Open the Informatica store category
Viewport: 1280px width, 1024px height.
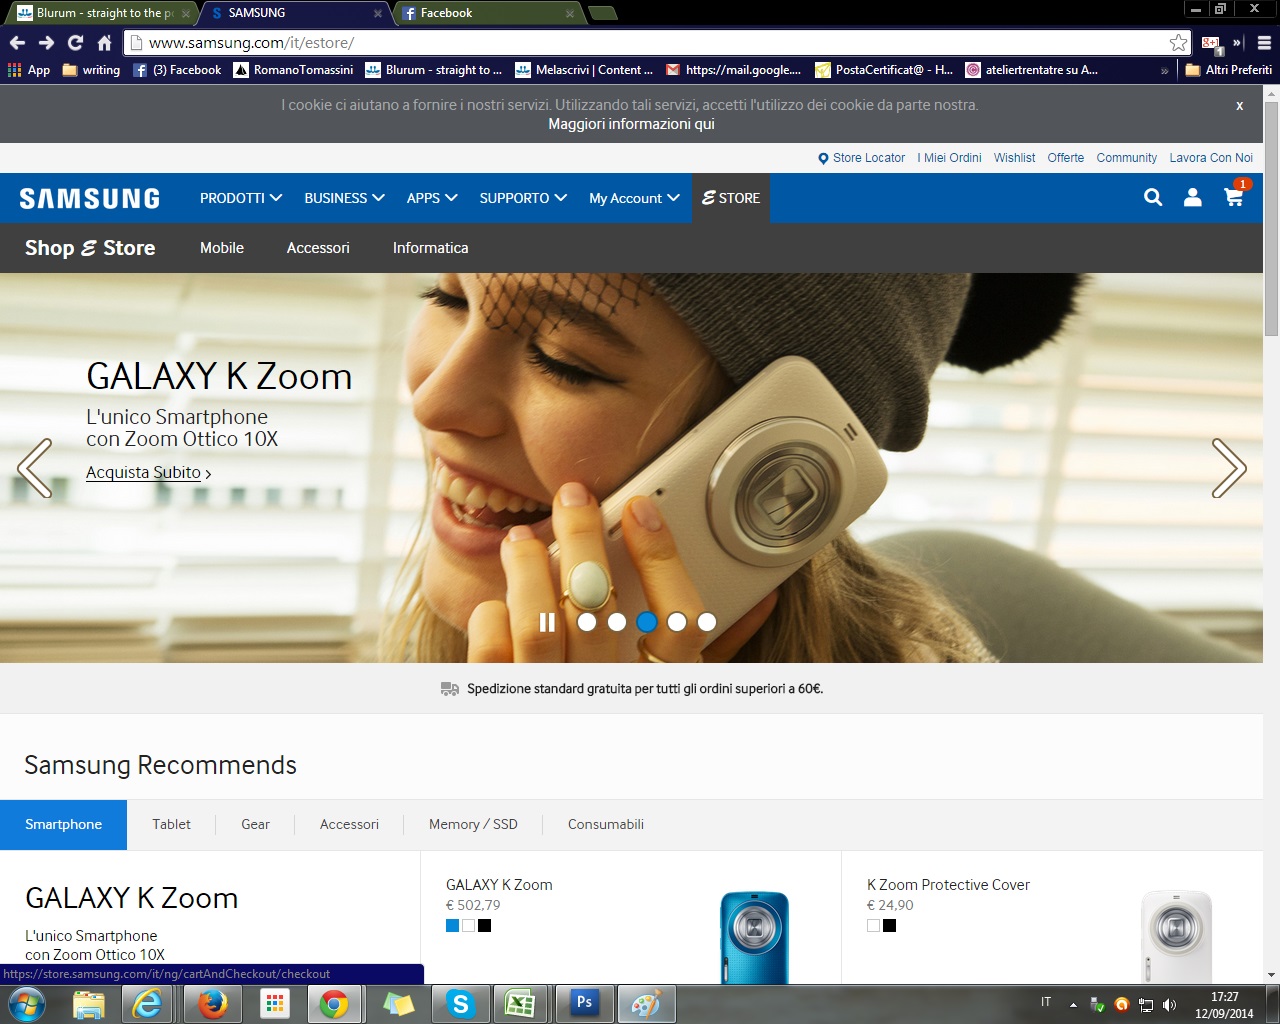[430, 248]
